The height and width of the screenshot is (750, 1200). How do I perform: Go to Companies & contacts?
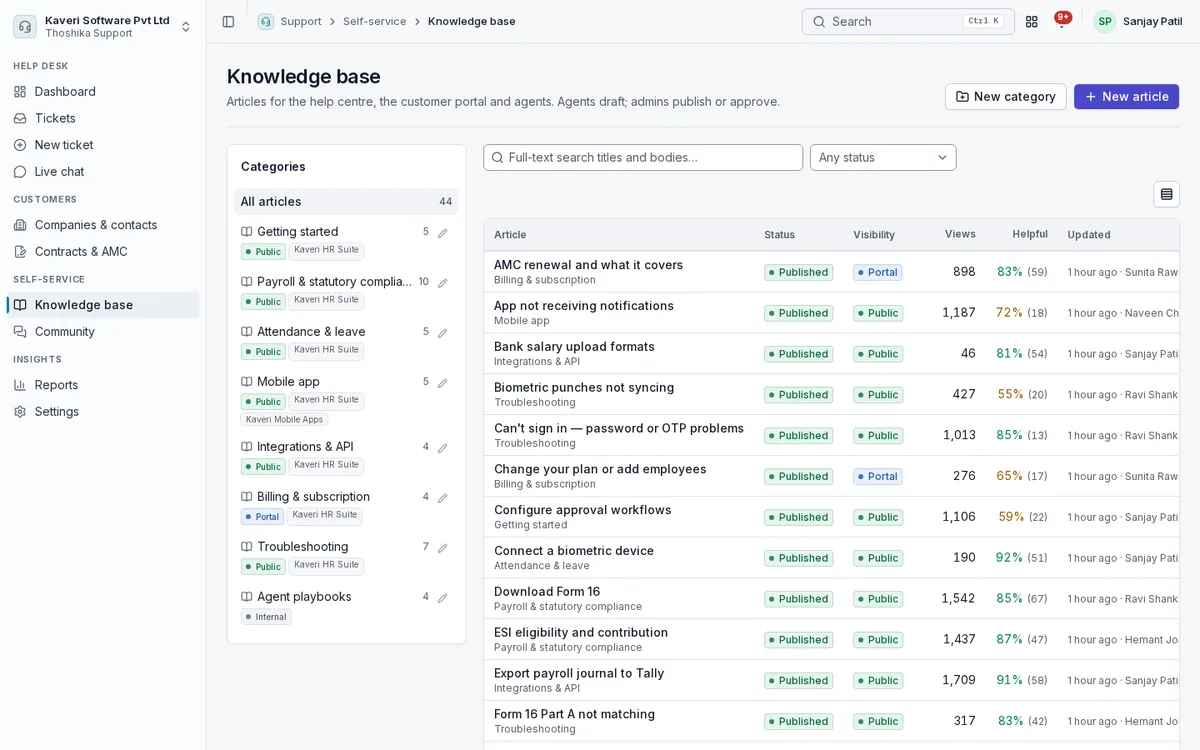[x=103, y=225]
